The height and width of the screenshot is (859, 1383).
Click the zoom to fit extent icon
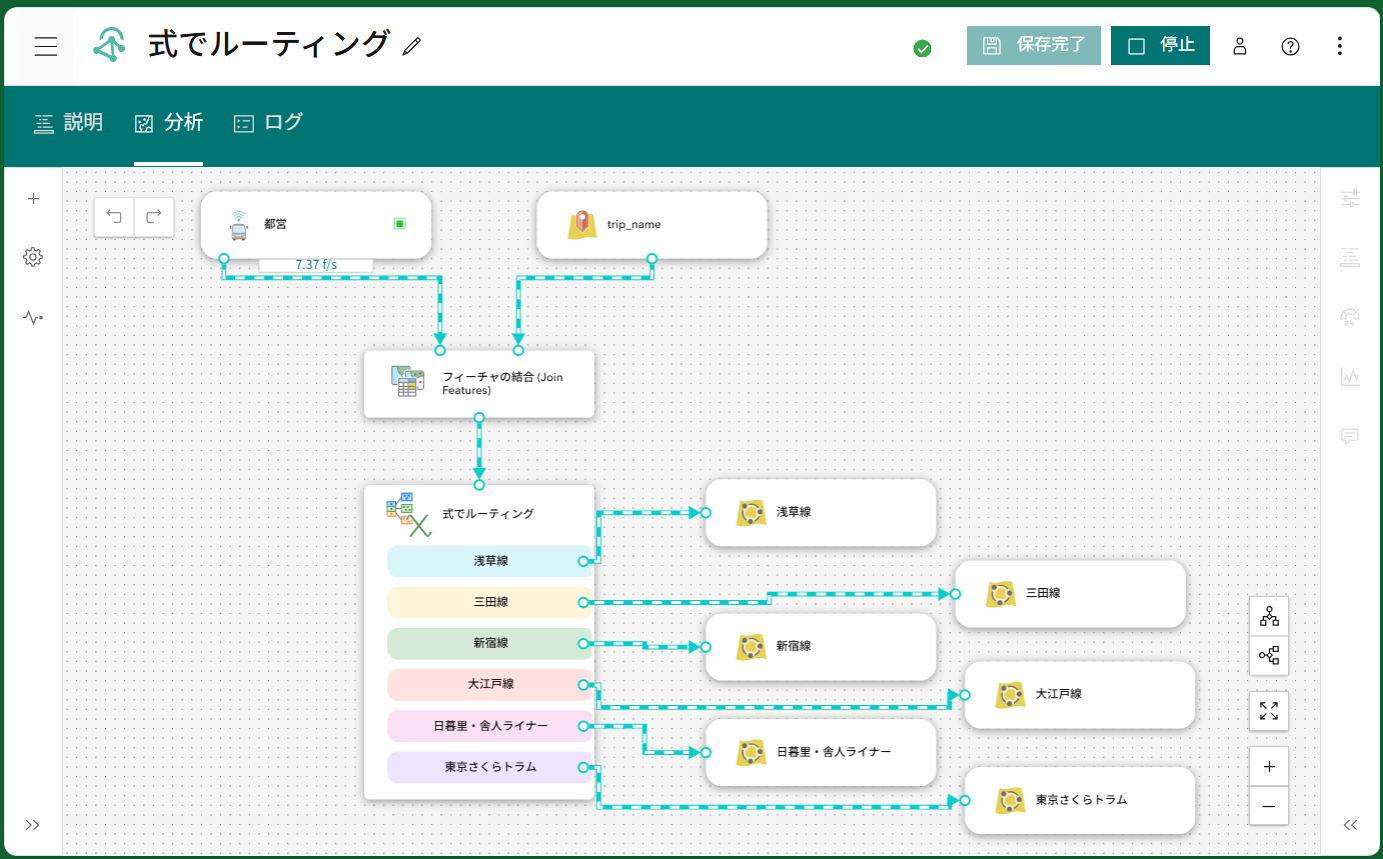tap(1268, 711)
